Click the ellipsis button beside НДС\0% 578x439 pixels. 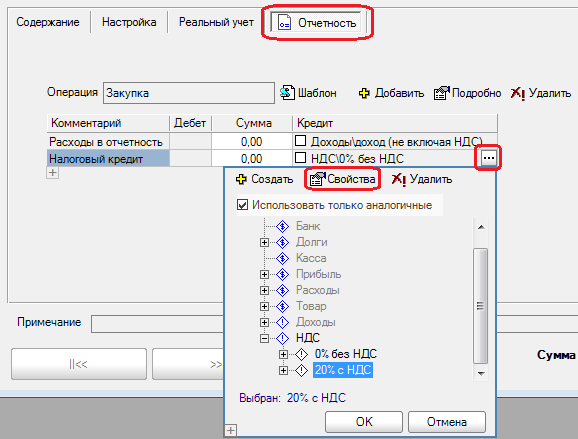489,158
